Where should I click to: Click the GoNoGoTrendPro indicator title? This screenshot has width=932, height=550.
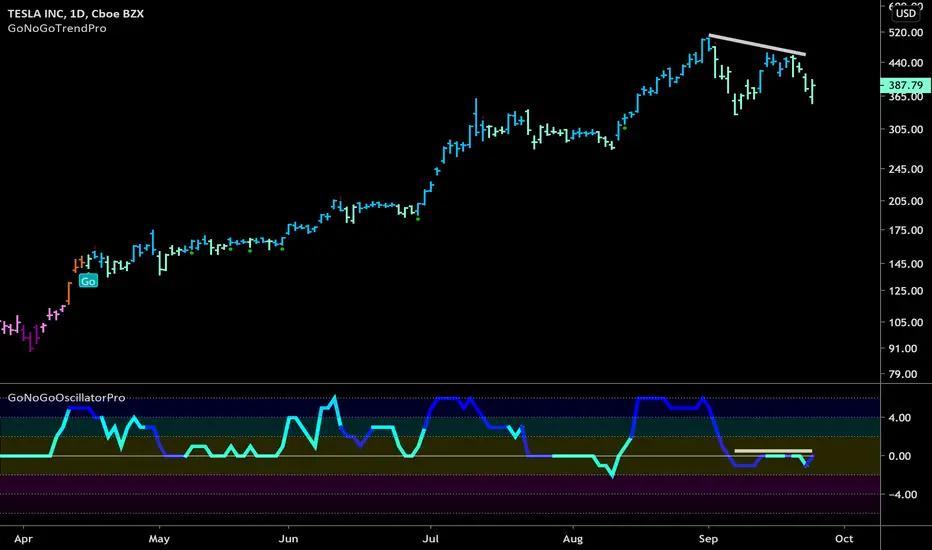pos(57,28)
